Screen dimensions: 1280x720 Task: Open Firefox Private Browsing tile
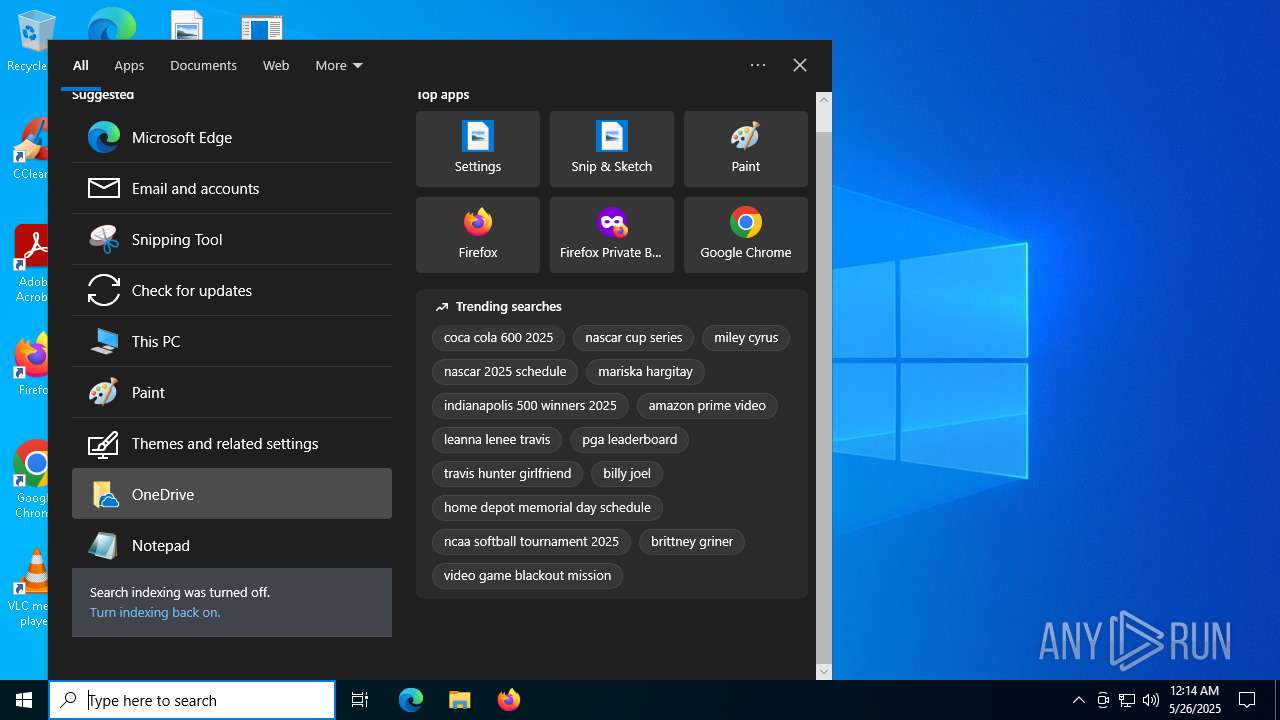[612, 235]
